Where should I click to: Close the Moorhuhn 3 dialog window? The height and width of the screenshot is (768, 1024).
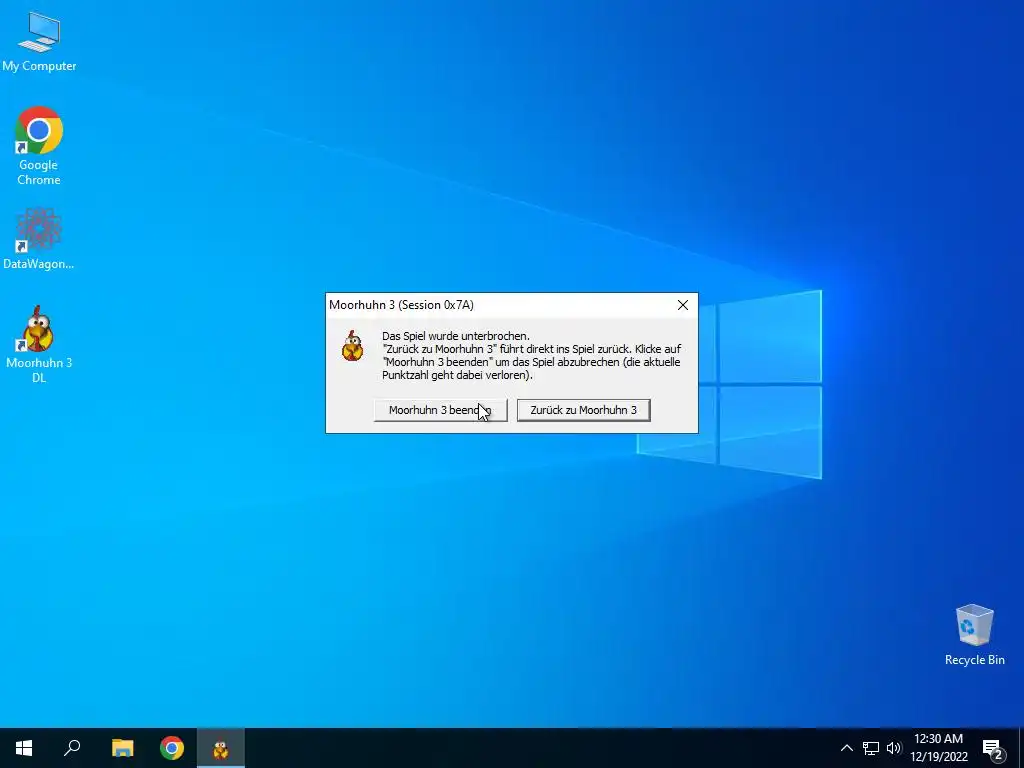click(682, 305)
